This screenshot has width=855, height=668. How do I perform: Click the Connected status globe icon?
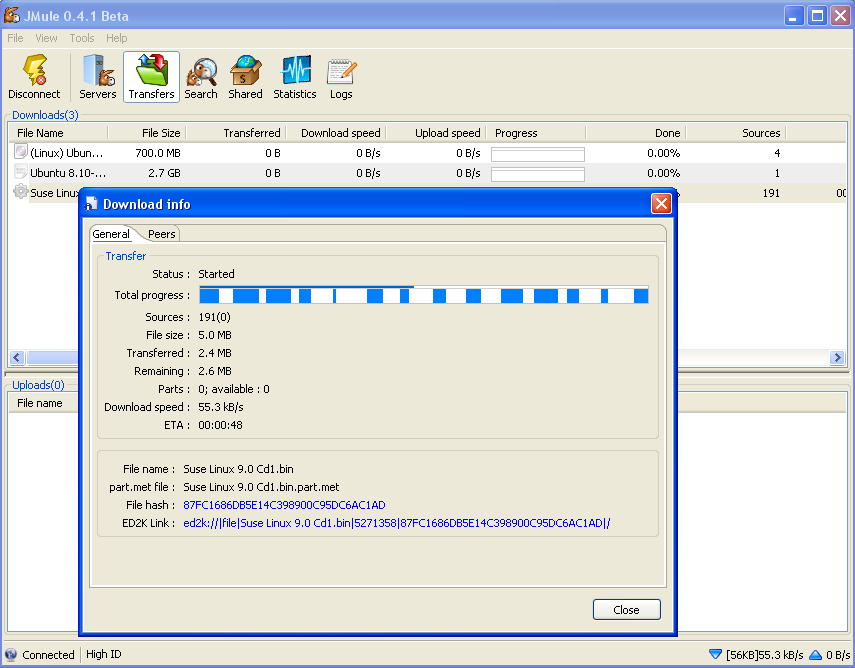click(x=11, y=655)
